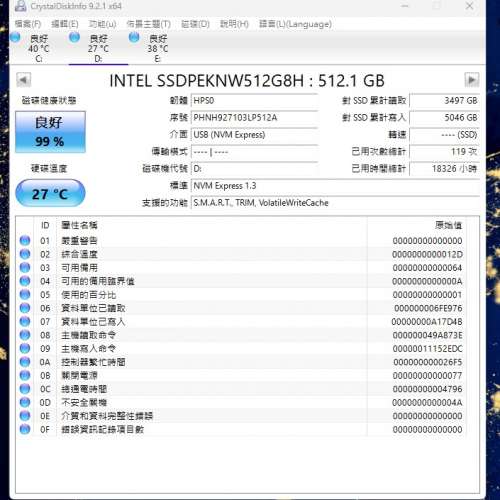Image resolution: width=500 pixels, height=500 pixels.
Task: Click the 良好 99 % health status button
Action: (x=50, y=132)
